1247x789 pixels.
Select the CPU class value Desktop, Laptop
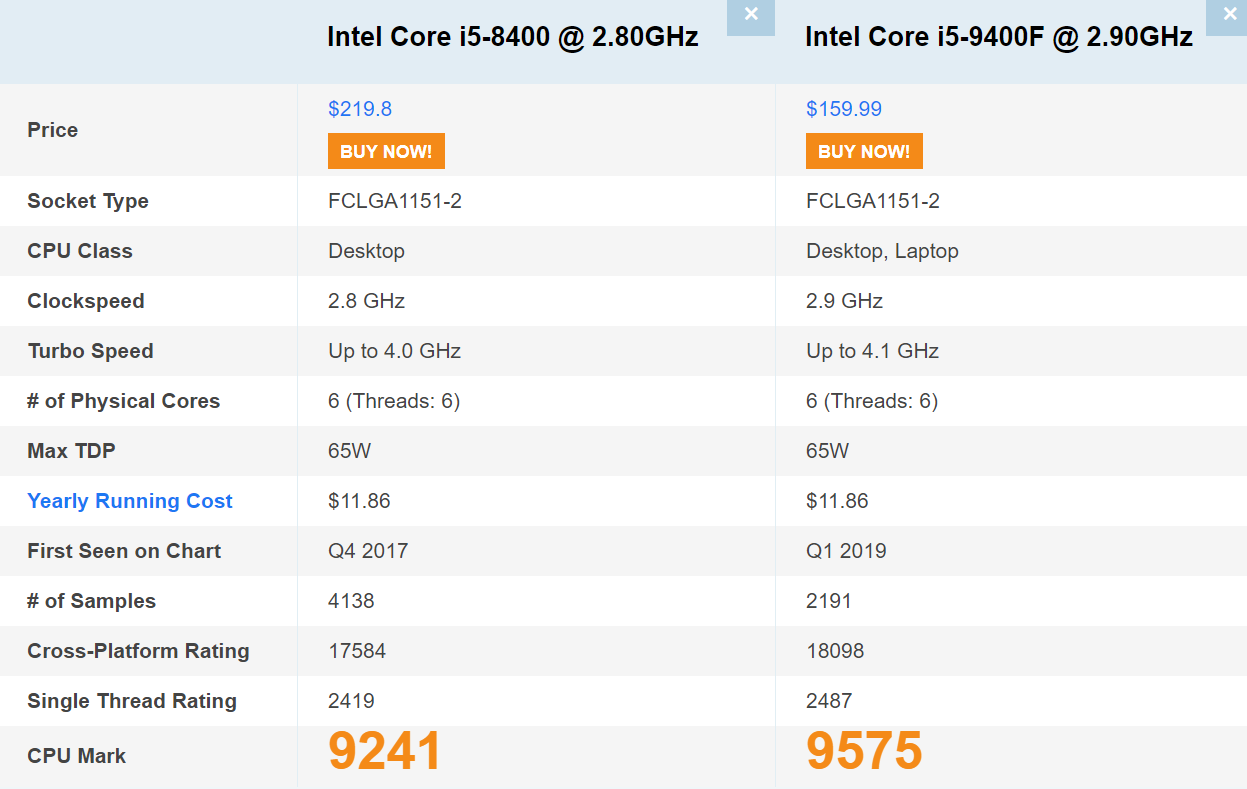coord(882,251)
